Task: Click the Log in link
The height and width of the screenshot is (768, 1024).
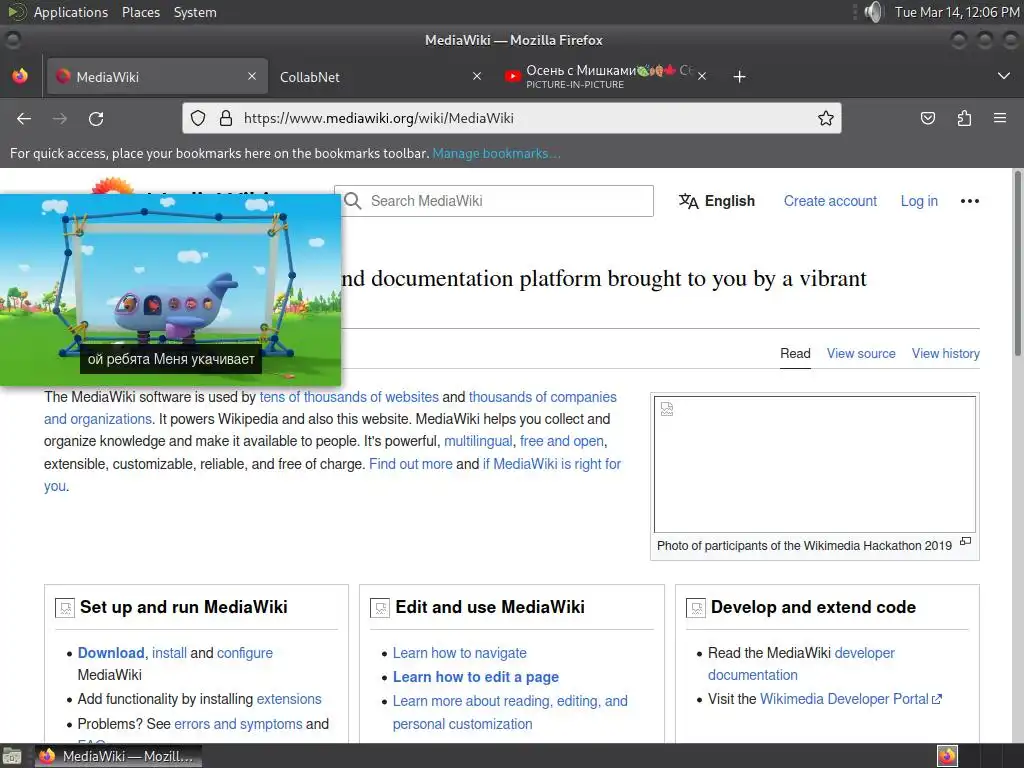Action: (x=919, y=201)
